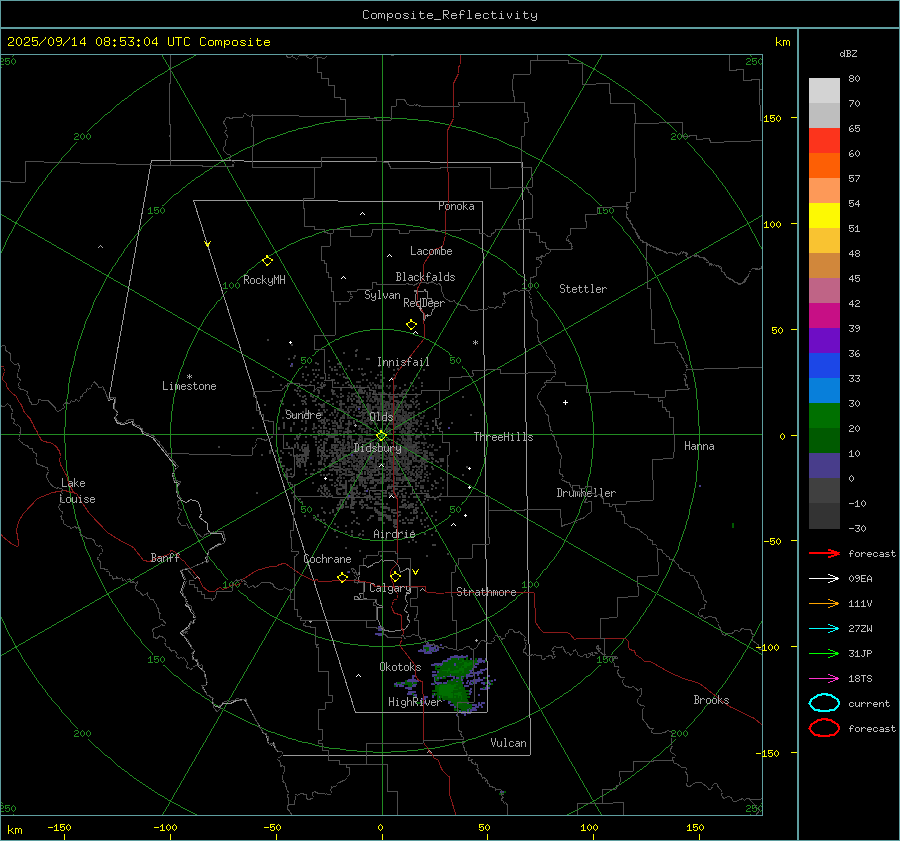Click the ThreeHills label on map
Viewport: 900px width, 841px height.
[503, 437]
